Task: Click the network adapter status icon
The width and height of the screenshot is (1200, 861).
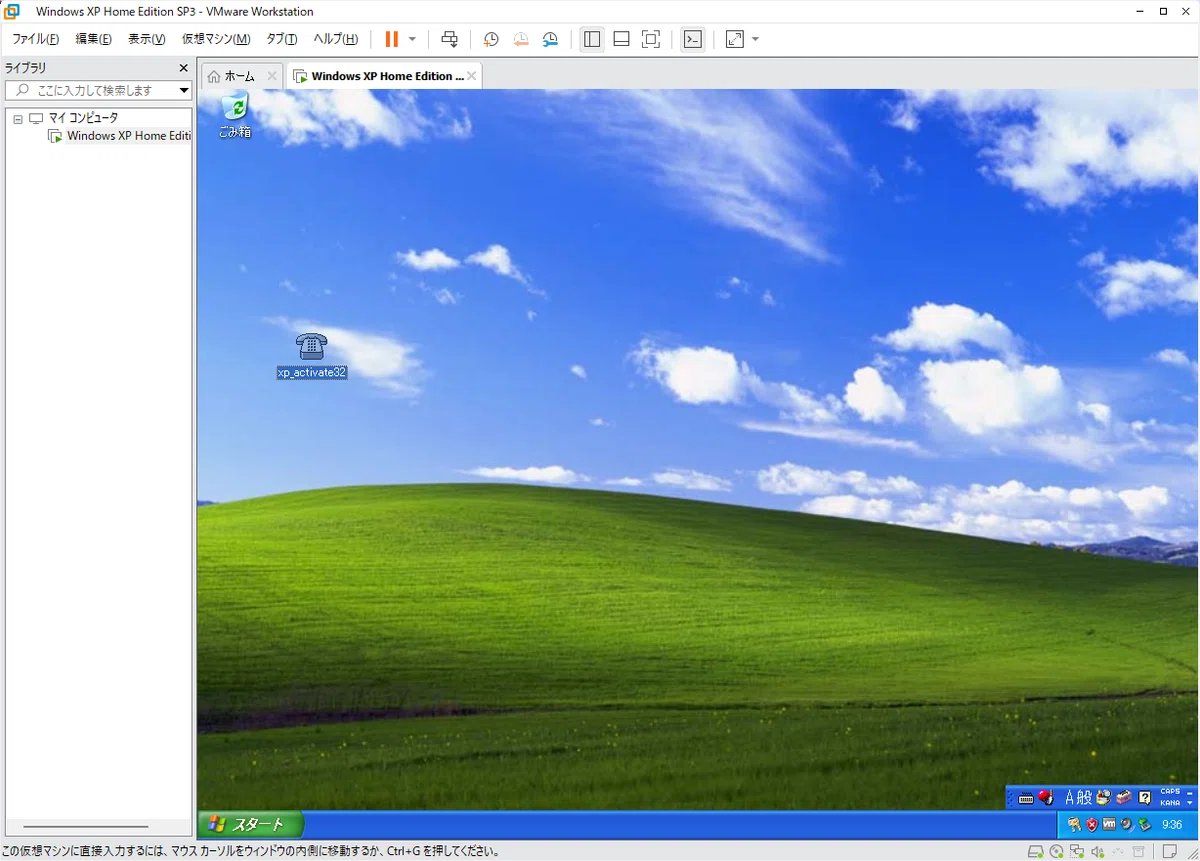Action: [1077, 851]
